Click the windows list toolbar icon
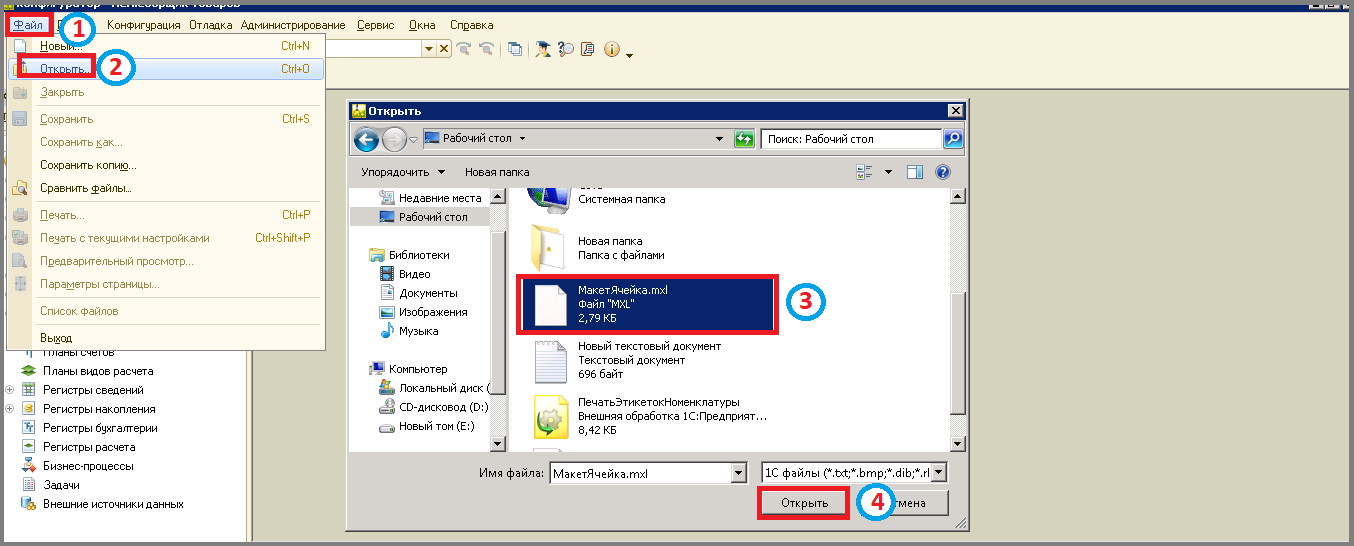Screen dimensions: 1354x546 click(x=515, y=49)
